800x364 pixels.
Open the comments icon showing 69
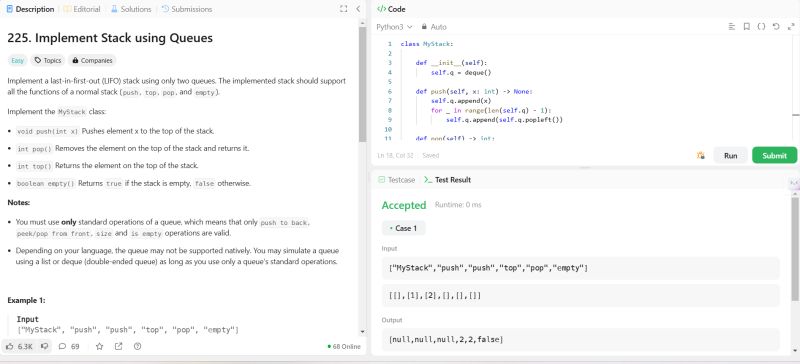(62, 346)
